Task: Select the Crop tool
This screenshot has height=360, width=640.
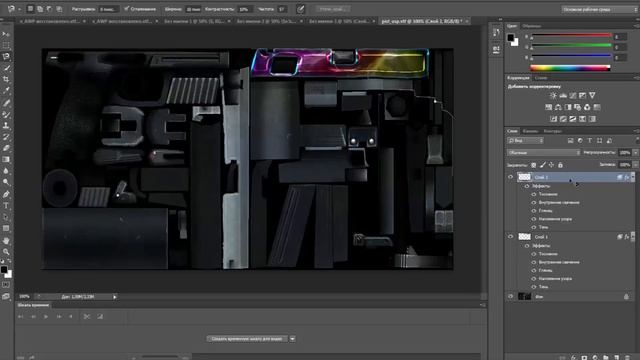Action: pyautogui.click(x=6, y=79)
